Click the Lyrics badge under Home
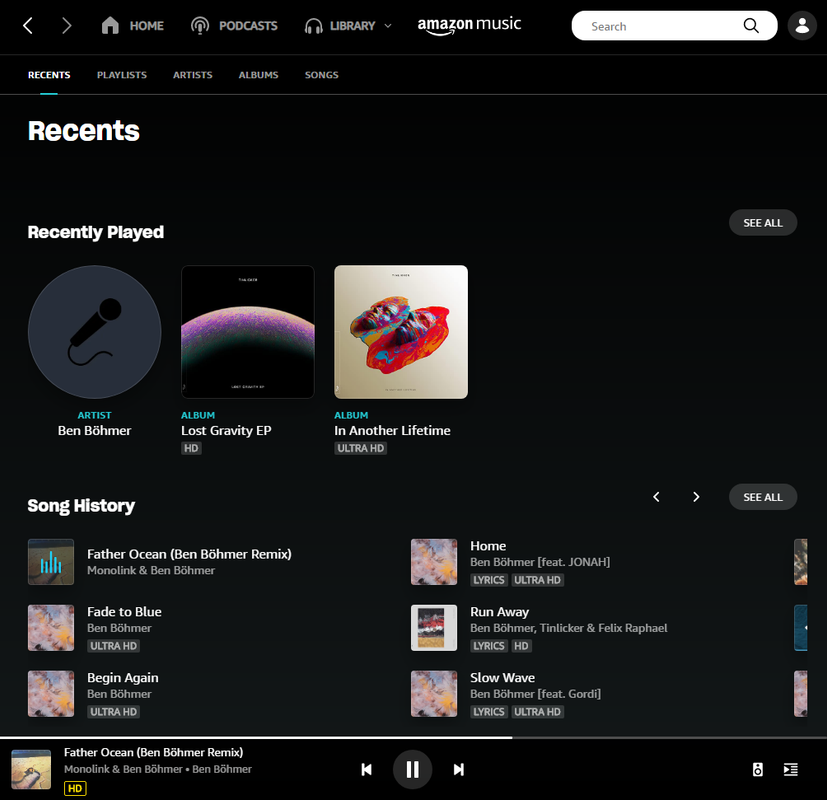The height and width of the screenshot is (800, 827). point(488,580)
